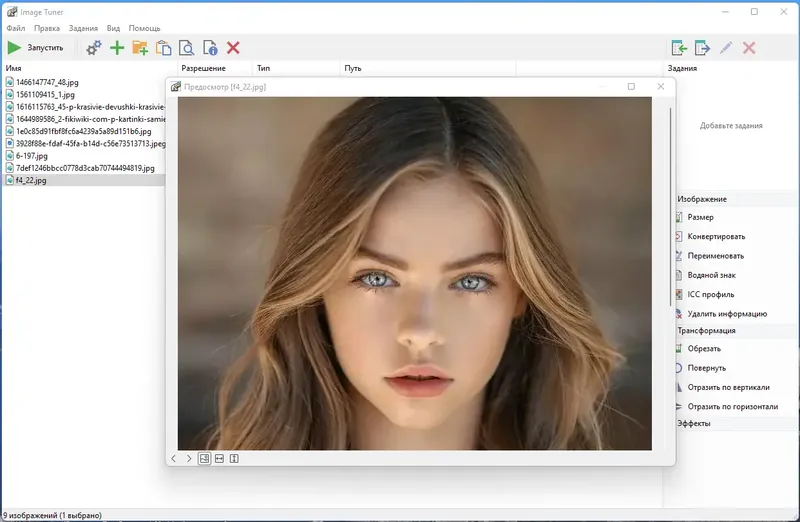The width and height of the screenshot is (800, 522).
Task: Select file 1561109415_1.jpg in the list
Action: 45,94
